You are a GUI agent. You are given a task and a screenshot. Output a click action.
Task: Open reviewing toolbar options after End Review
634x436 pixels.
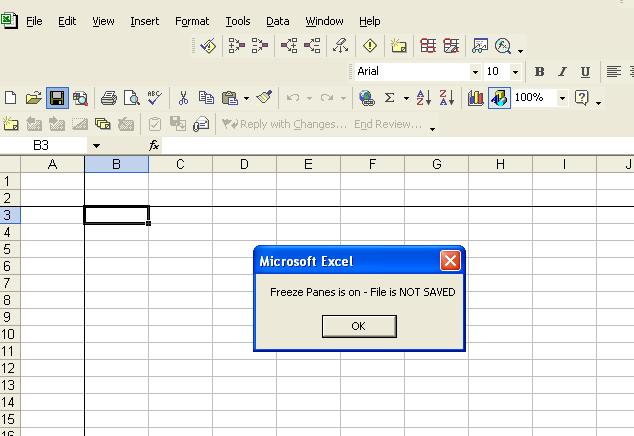(432, 129)
